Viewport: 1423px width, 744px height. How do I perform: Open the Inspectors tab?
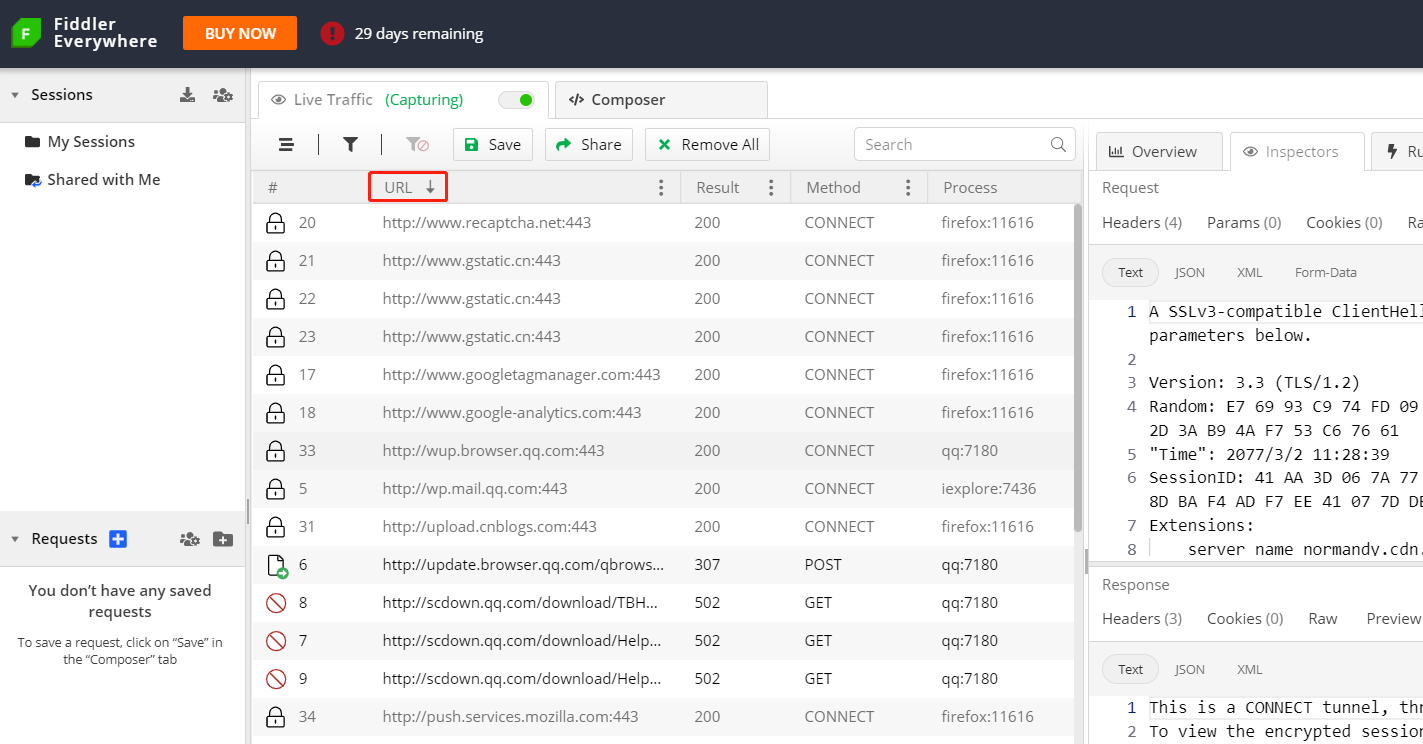1297,152
